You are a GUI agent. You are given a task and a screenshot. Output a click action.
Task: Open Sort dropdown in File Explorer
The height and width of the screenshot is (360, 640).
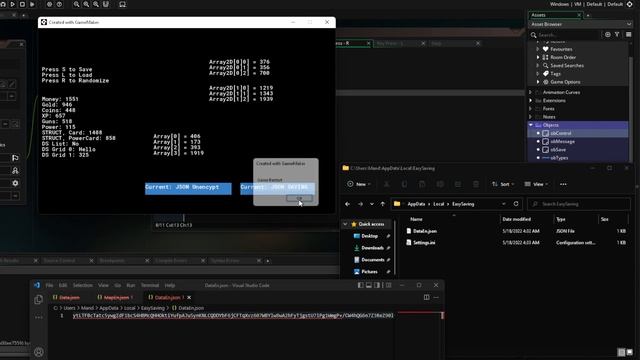tap(503, 184)
